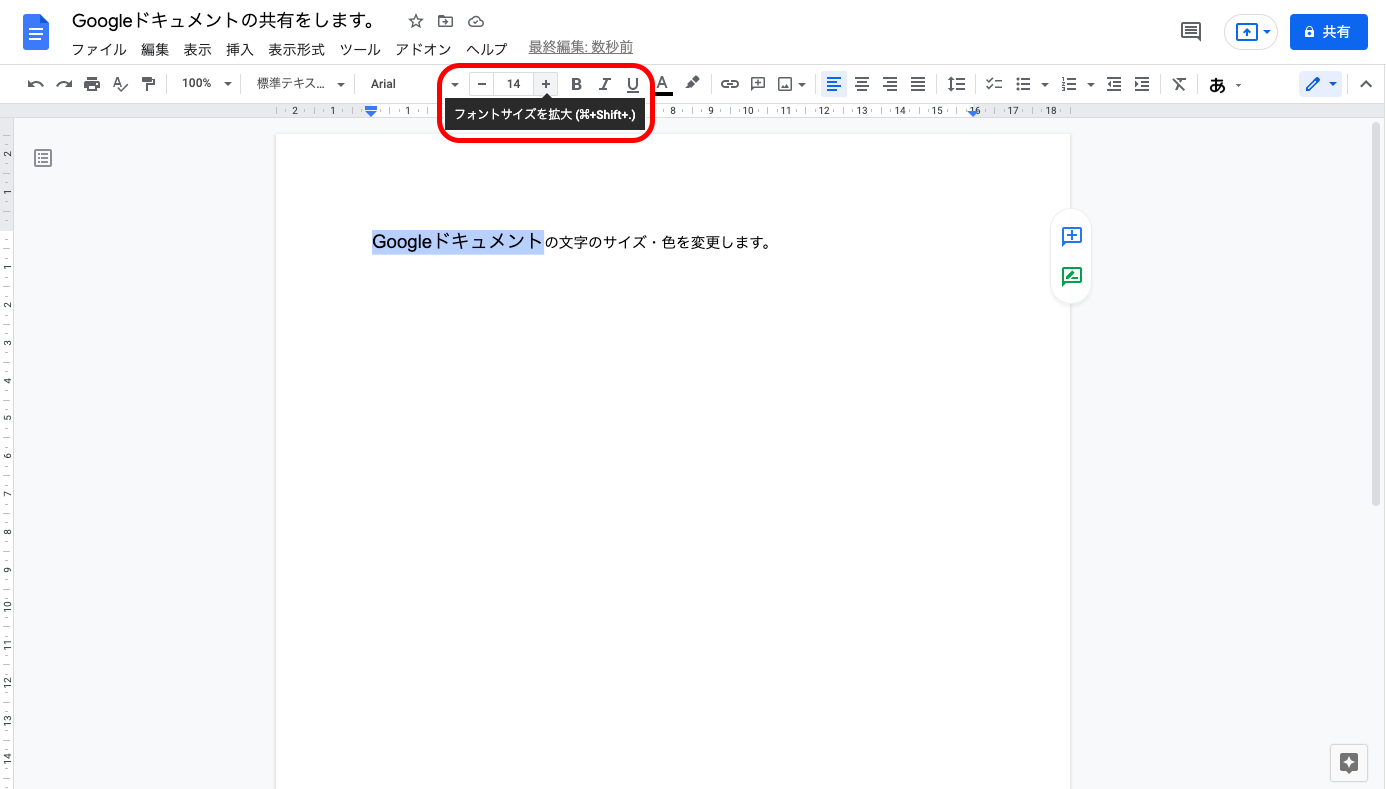Screen dimensions: 1386x789
Task: Click the font size field showing 14
Action: [513, 84]
